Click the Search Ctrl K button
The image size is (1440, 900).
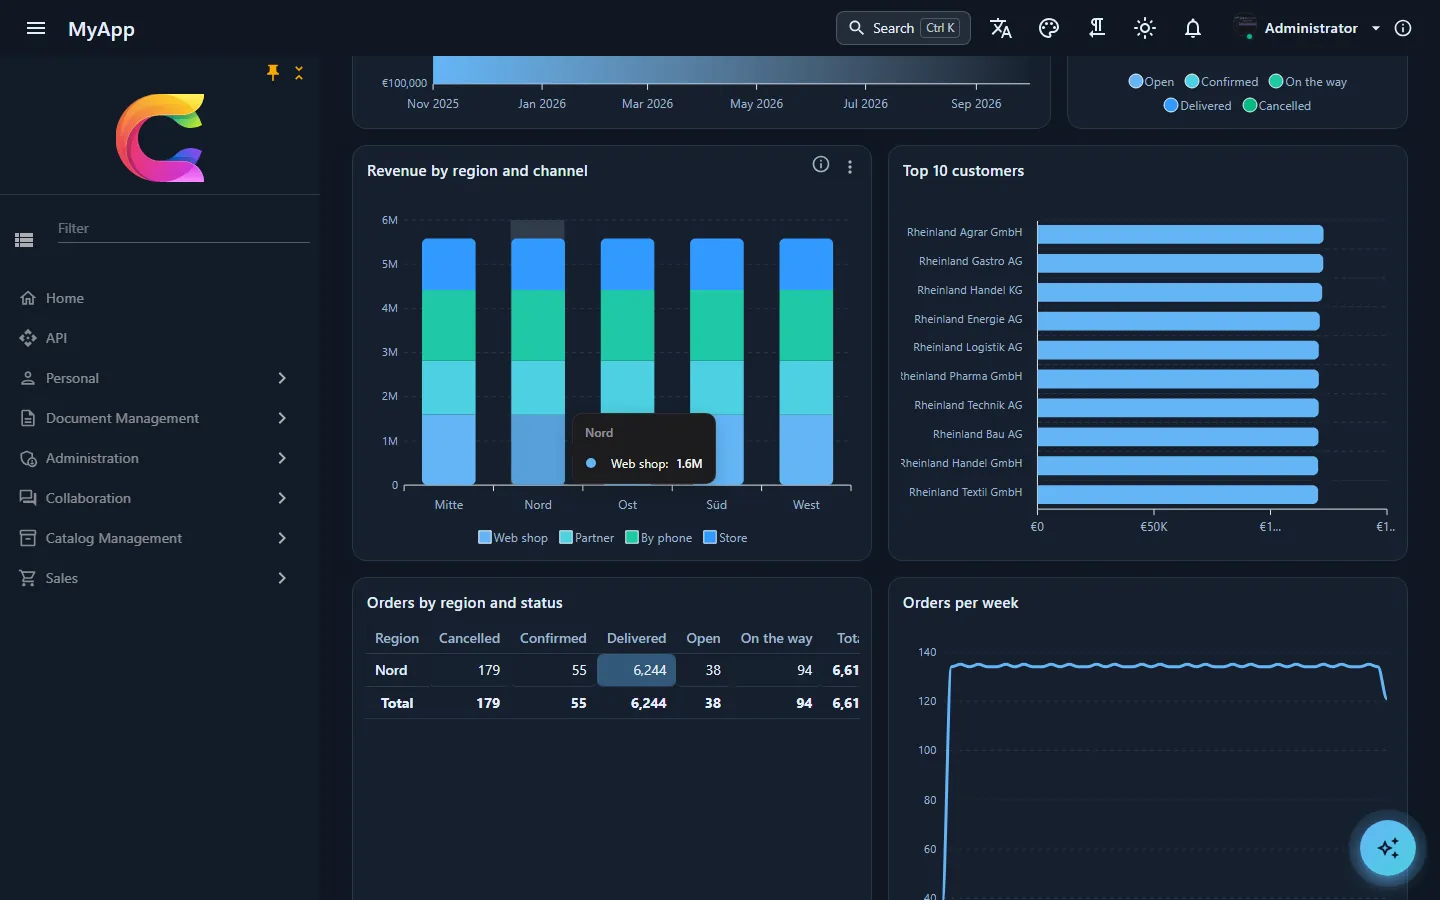[x=903, y=28]
